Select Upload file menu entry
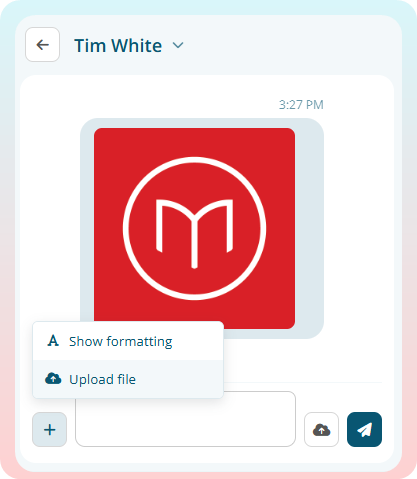417x479 pixels. [x=128, y=379]
